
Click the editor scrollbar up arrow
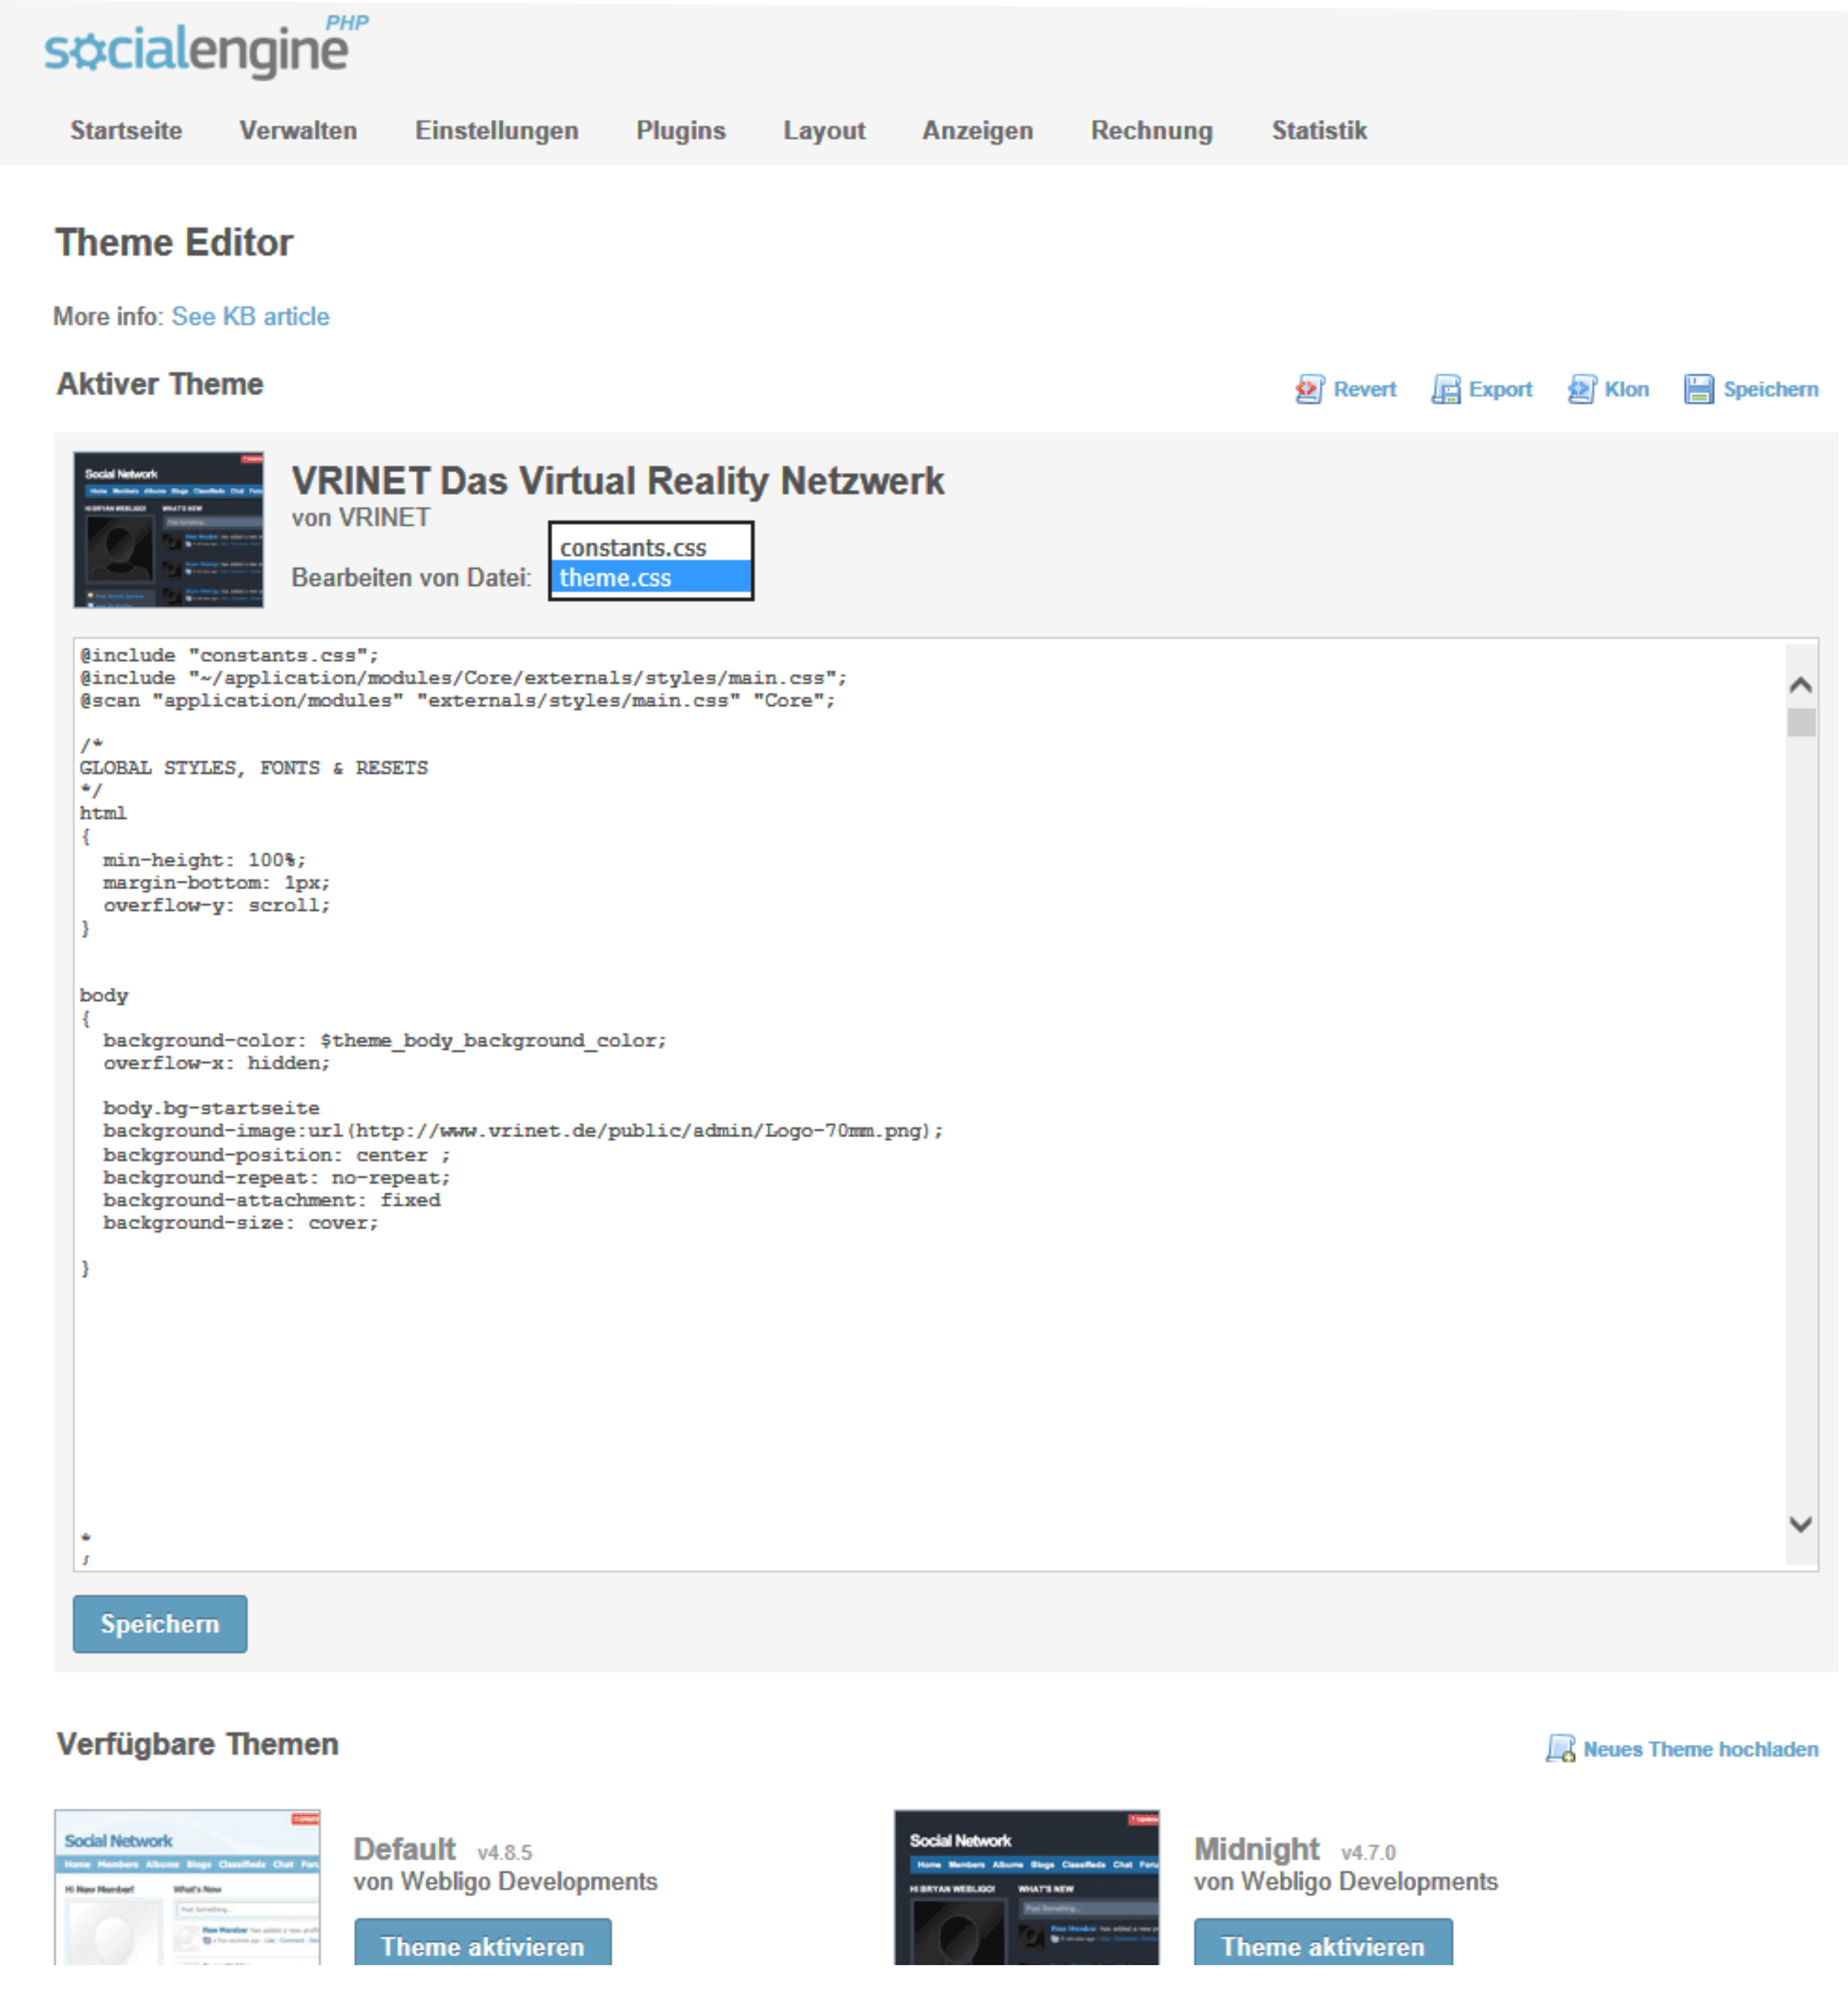(1800, 685)
